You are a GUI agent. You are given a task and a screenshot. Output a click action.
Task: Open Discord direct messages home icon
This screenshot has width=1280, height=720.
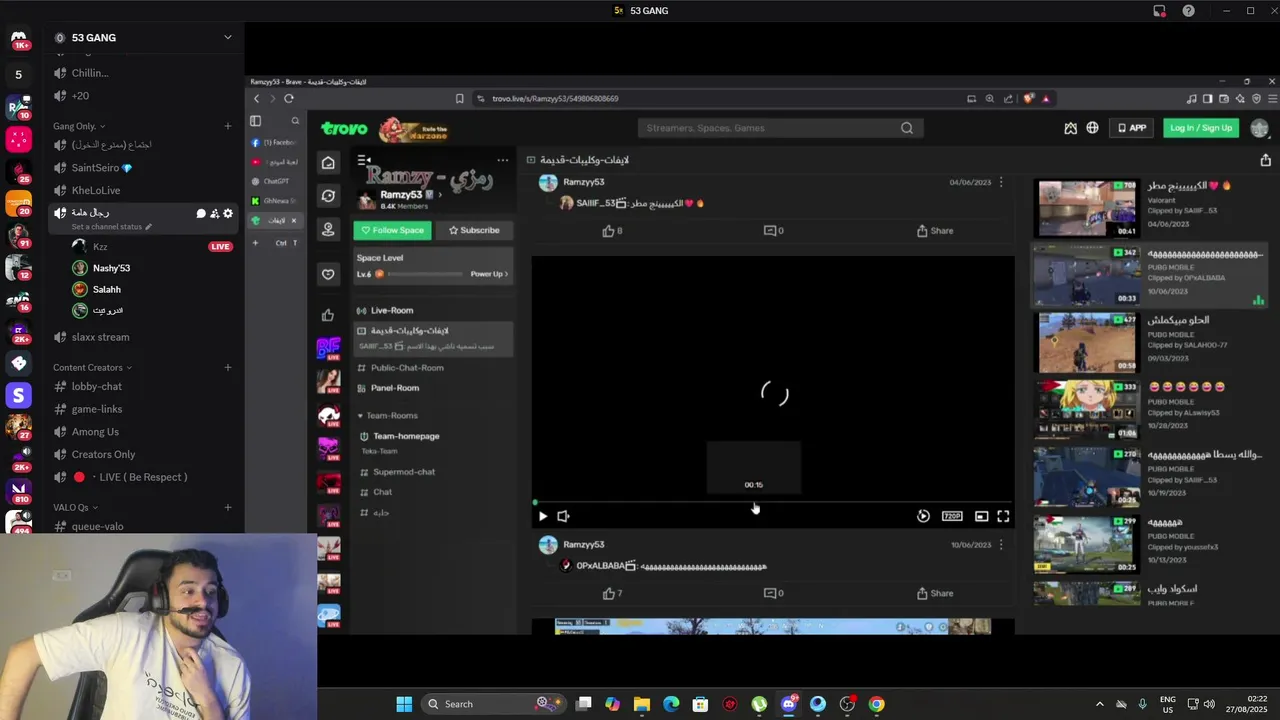tap(18, 39)
